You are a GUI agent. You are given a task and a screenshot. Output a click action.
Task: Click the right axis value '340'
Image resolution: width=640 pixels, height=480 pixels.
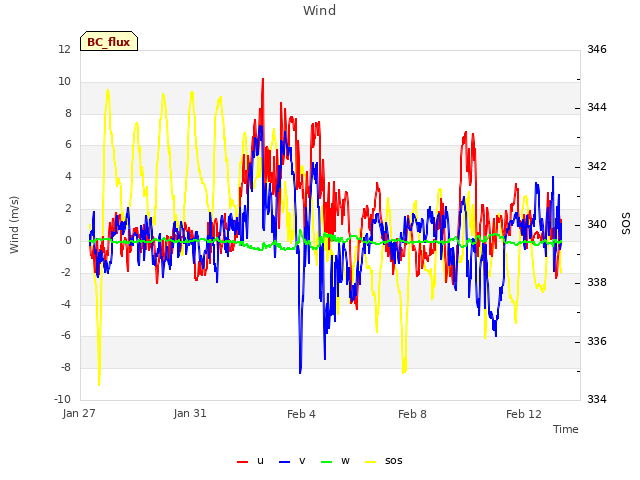(597, 224)
